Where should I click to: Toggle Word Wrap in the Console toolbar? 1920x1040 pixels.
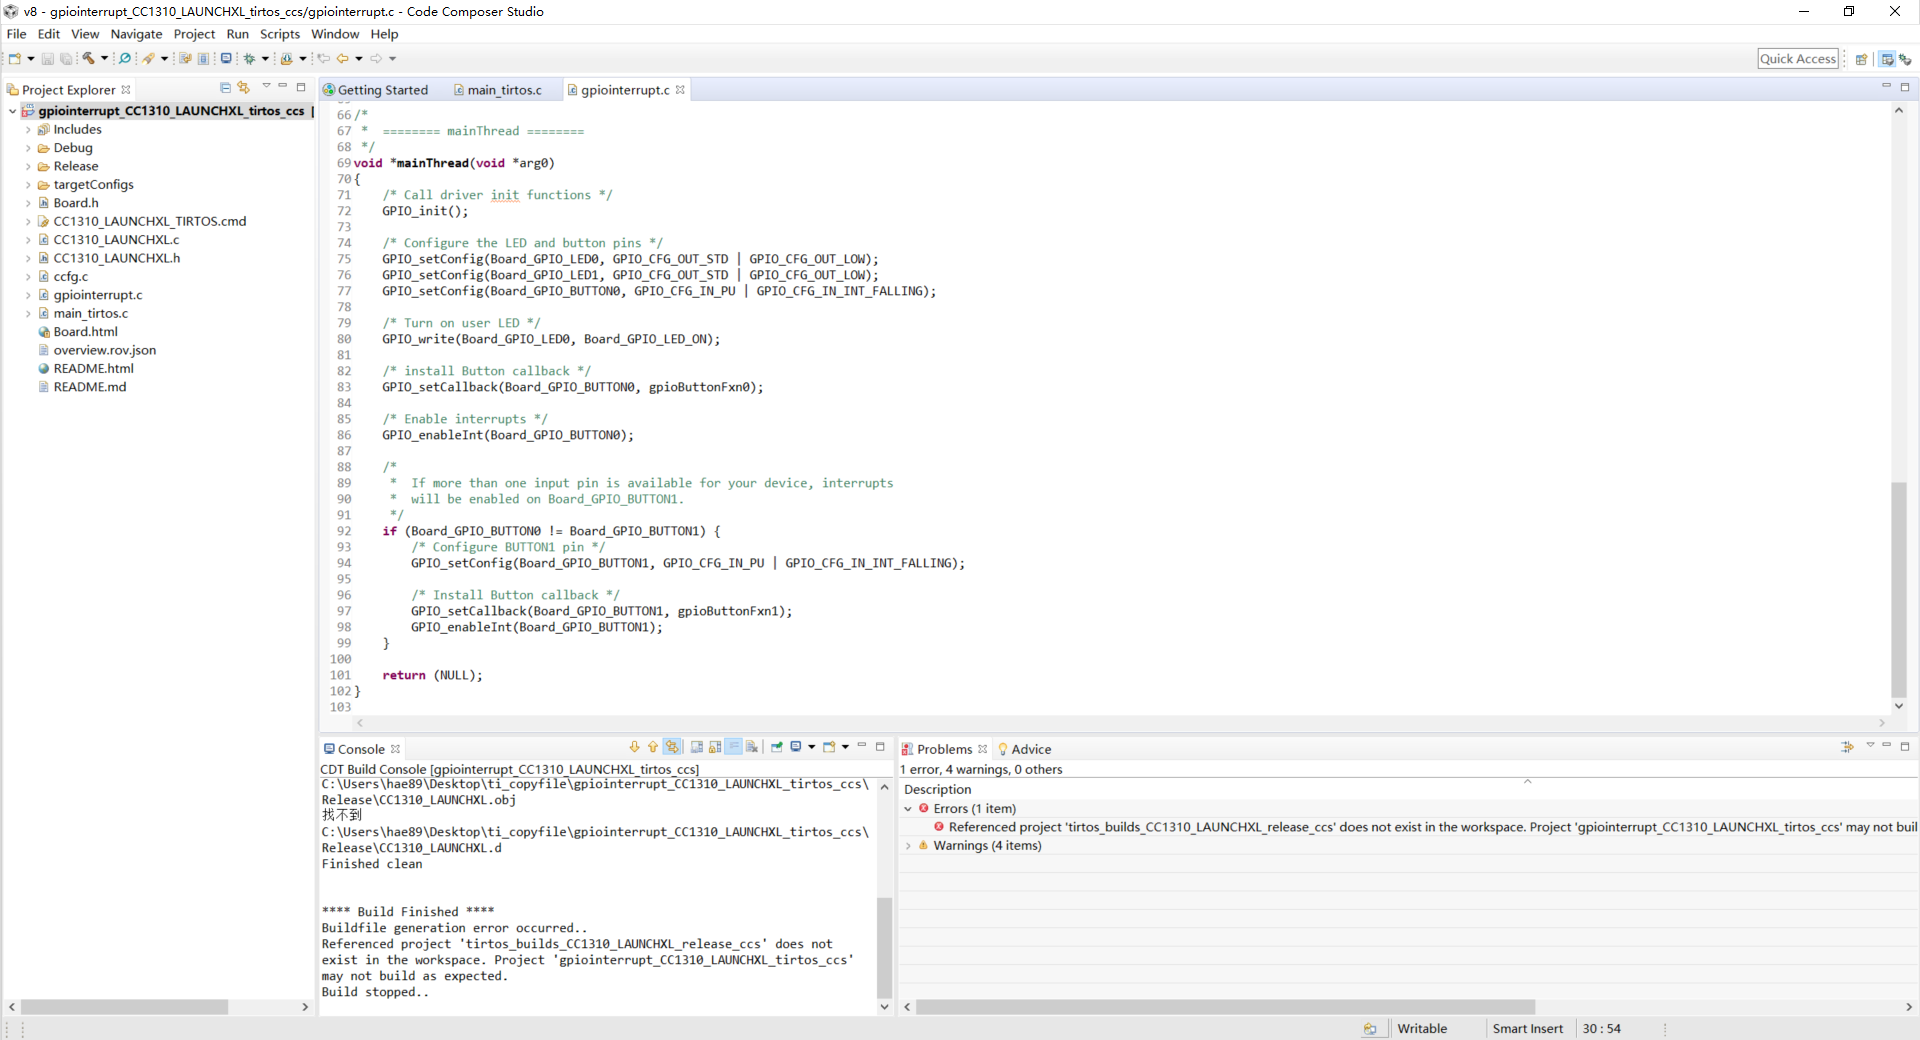(x=733, y=747)
